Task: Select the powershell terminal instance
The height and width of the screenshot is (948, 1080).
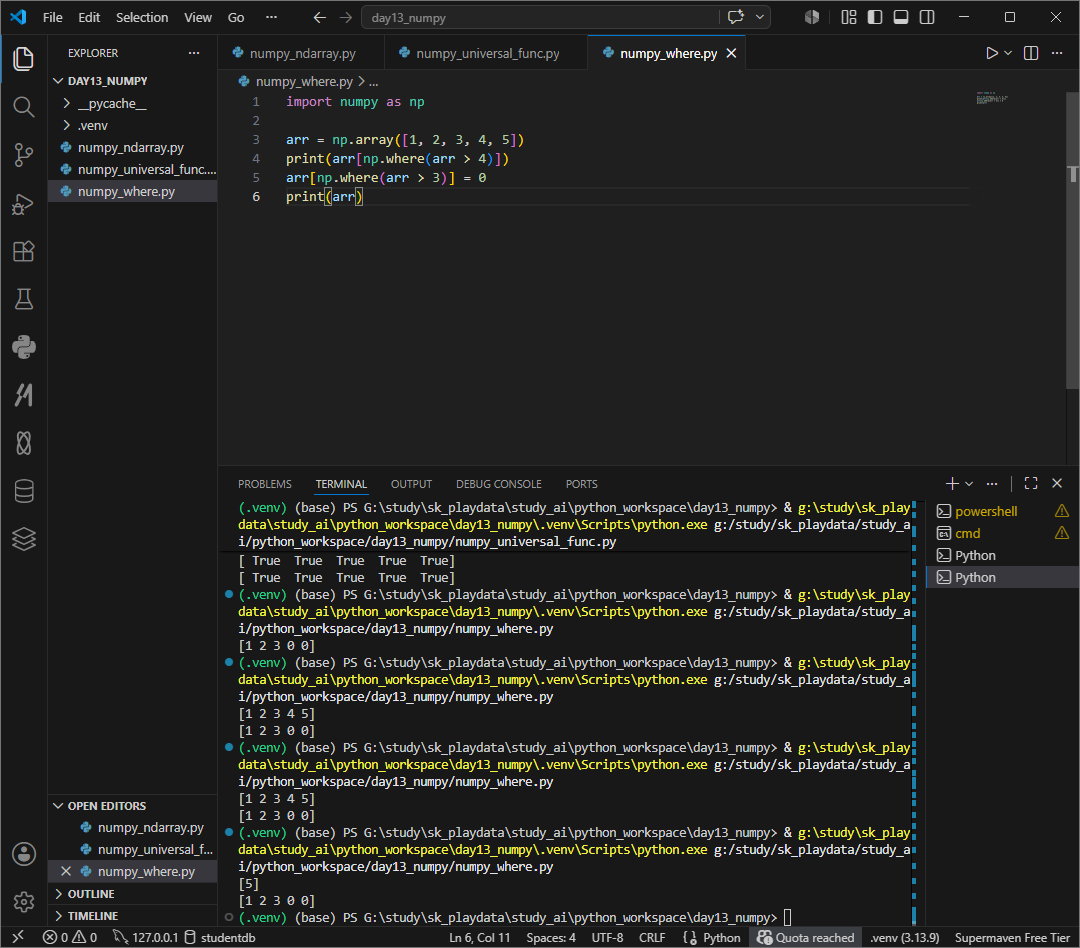Action: pos(1003,511)
